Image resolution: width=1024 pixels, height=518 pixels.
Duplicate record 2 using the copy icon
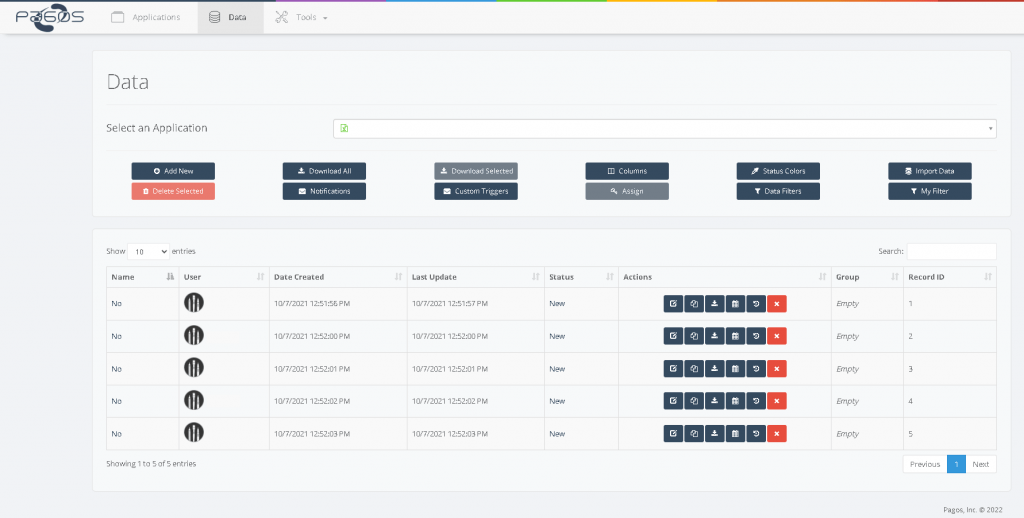(694, 336)
